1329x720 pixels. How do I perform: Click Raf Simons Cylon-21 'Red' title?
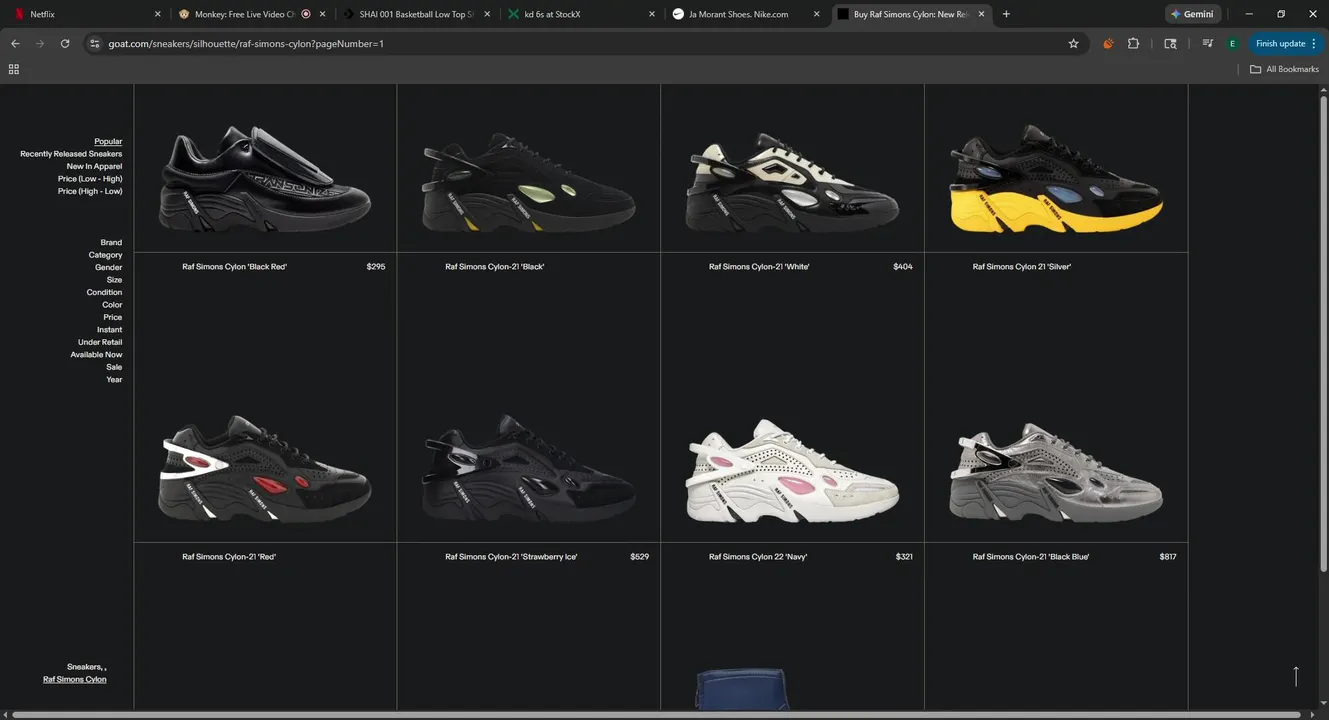point(229,557)
